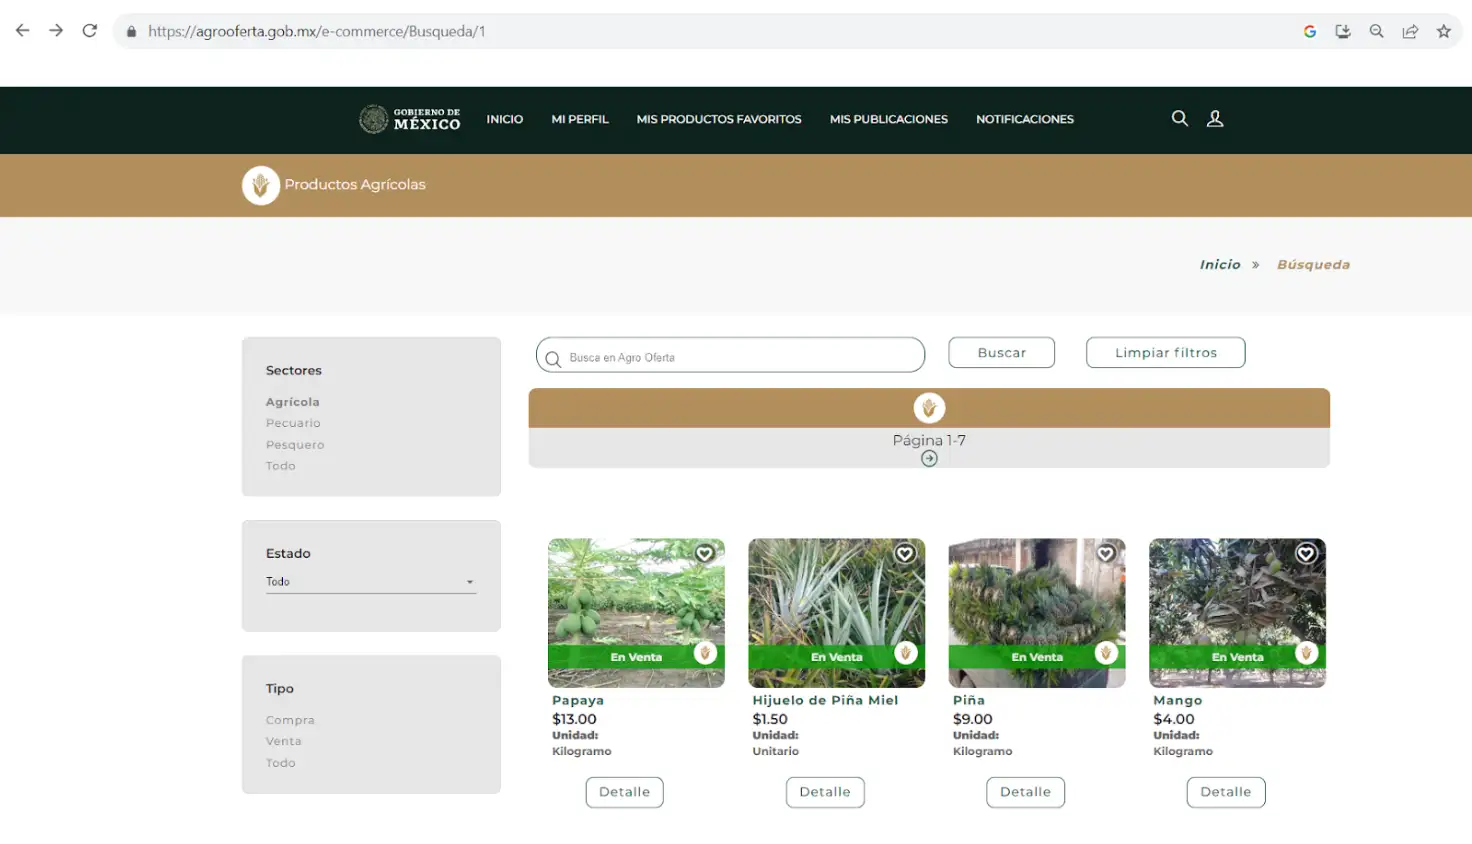Image resolution: width=1472 pixels, height=844 pixels.
Task: Favorite the Mango listing
Action: click(1305, 553)
